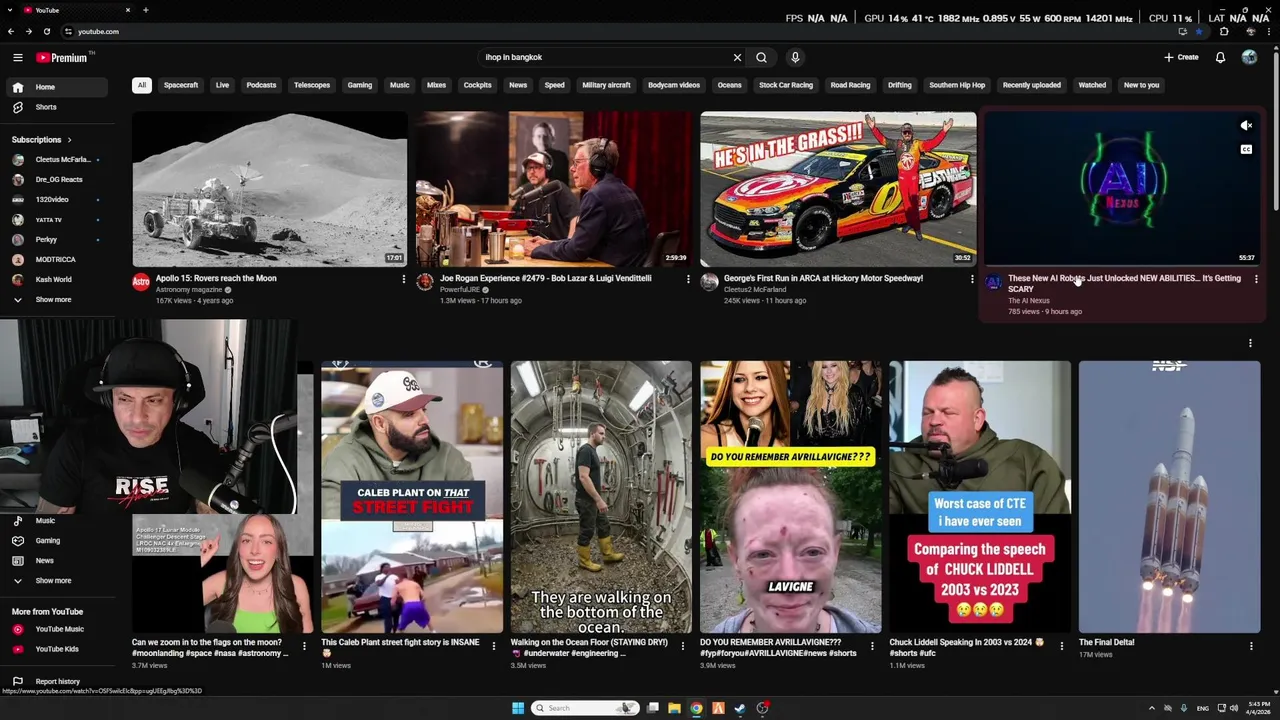Open 1320video subscription channel
Screen dimensions: 1280x720
point(55,200)
